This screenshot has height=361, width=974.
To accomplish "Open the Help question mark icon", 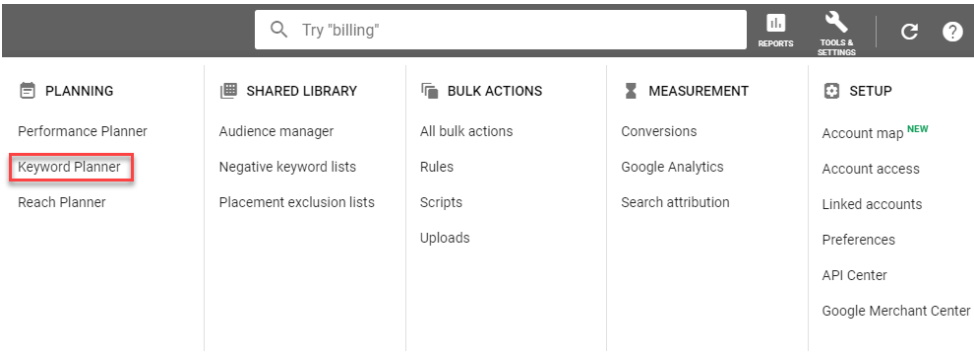I will point(952,31).
